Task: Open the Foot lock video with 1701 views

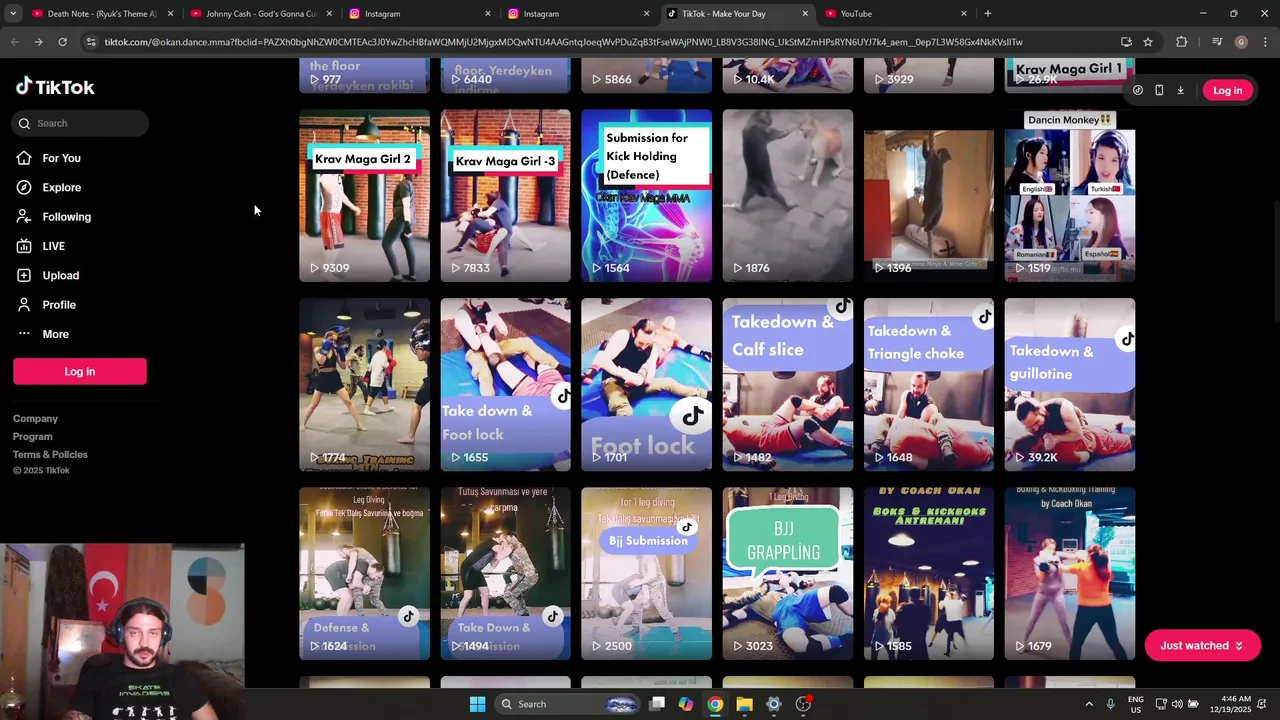Action: [646, 385]
